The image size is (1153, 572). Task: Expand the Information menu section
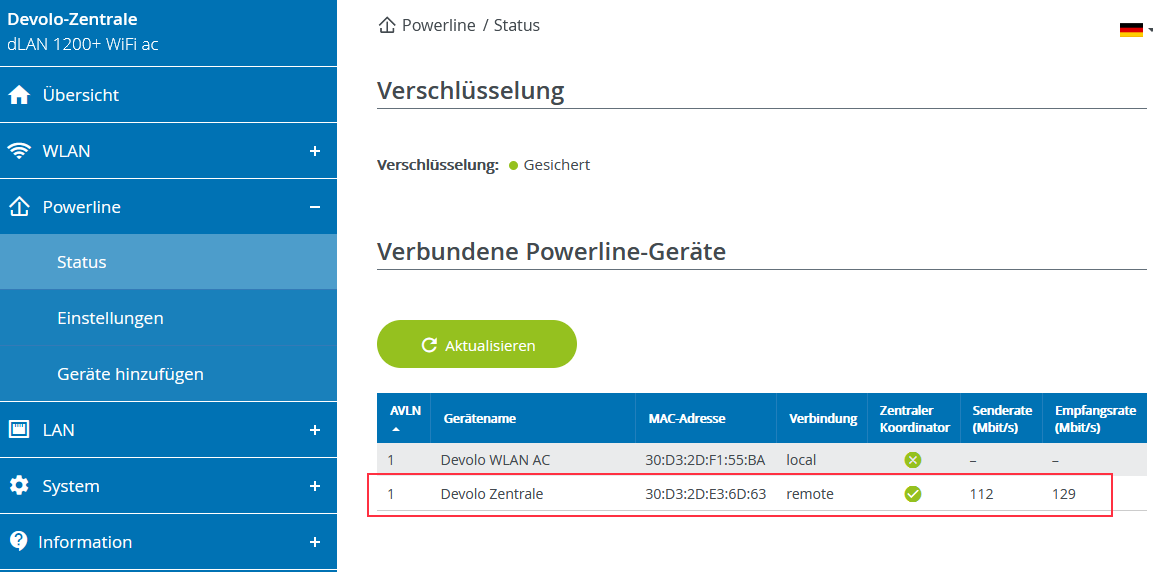pos(315,541)
